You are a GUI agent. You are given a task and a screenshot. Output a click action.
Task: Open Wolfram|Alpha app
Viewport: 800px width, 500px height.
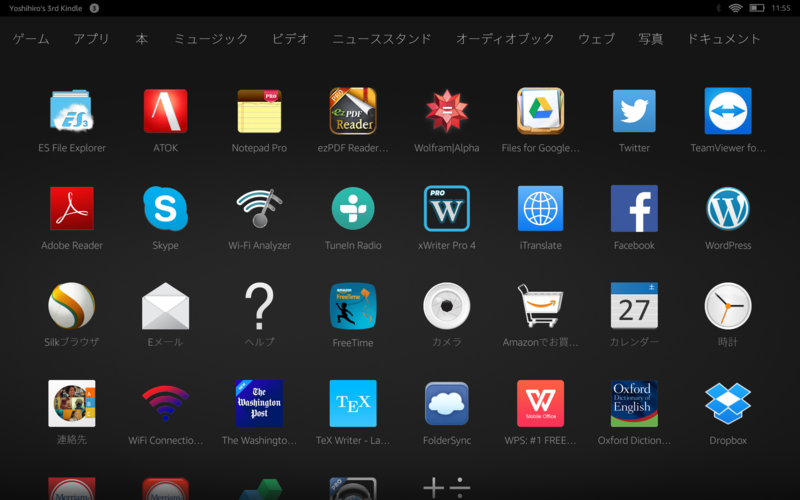point(447,111)
